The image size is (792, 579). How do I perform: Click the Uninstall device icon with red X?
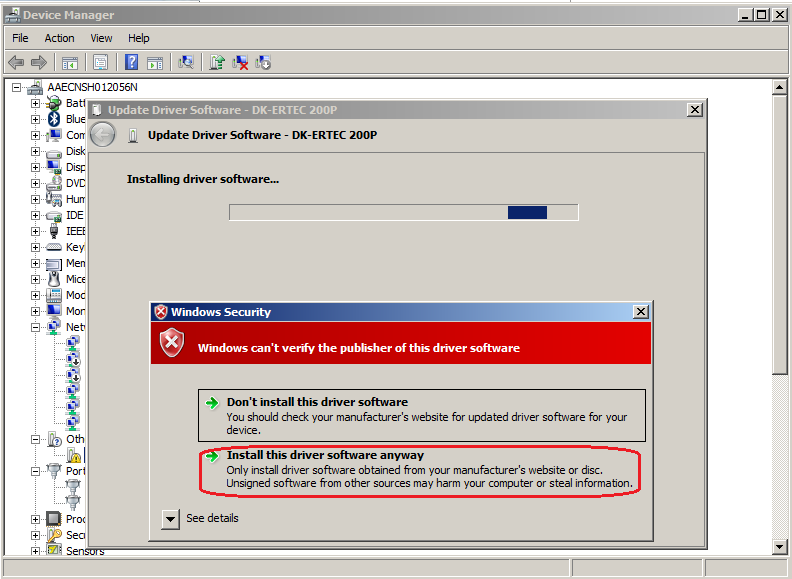[240, 63]
